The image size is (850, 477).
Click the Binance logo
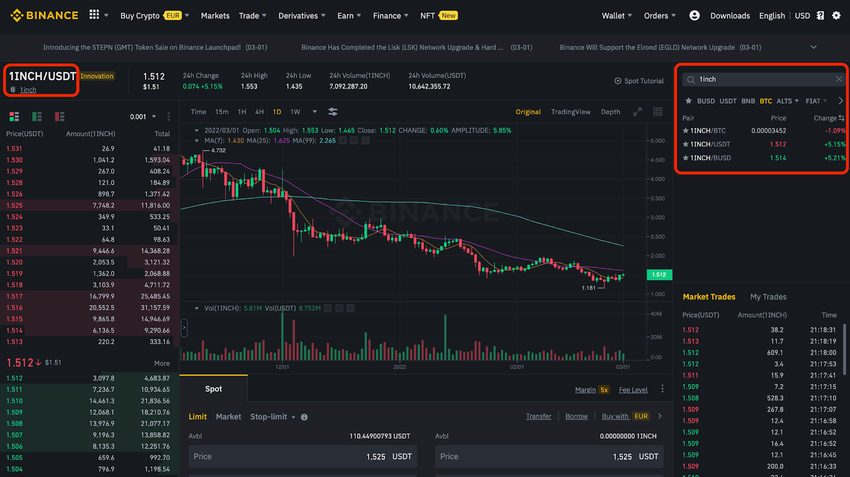pos(44,15)
